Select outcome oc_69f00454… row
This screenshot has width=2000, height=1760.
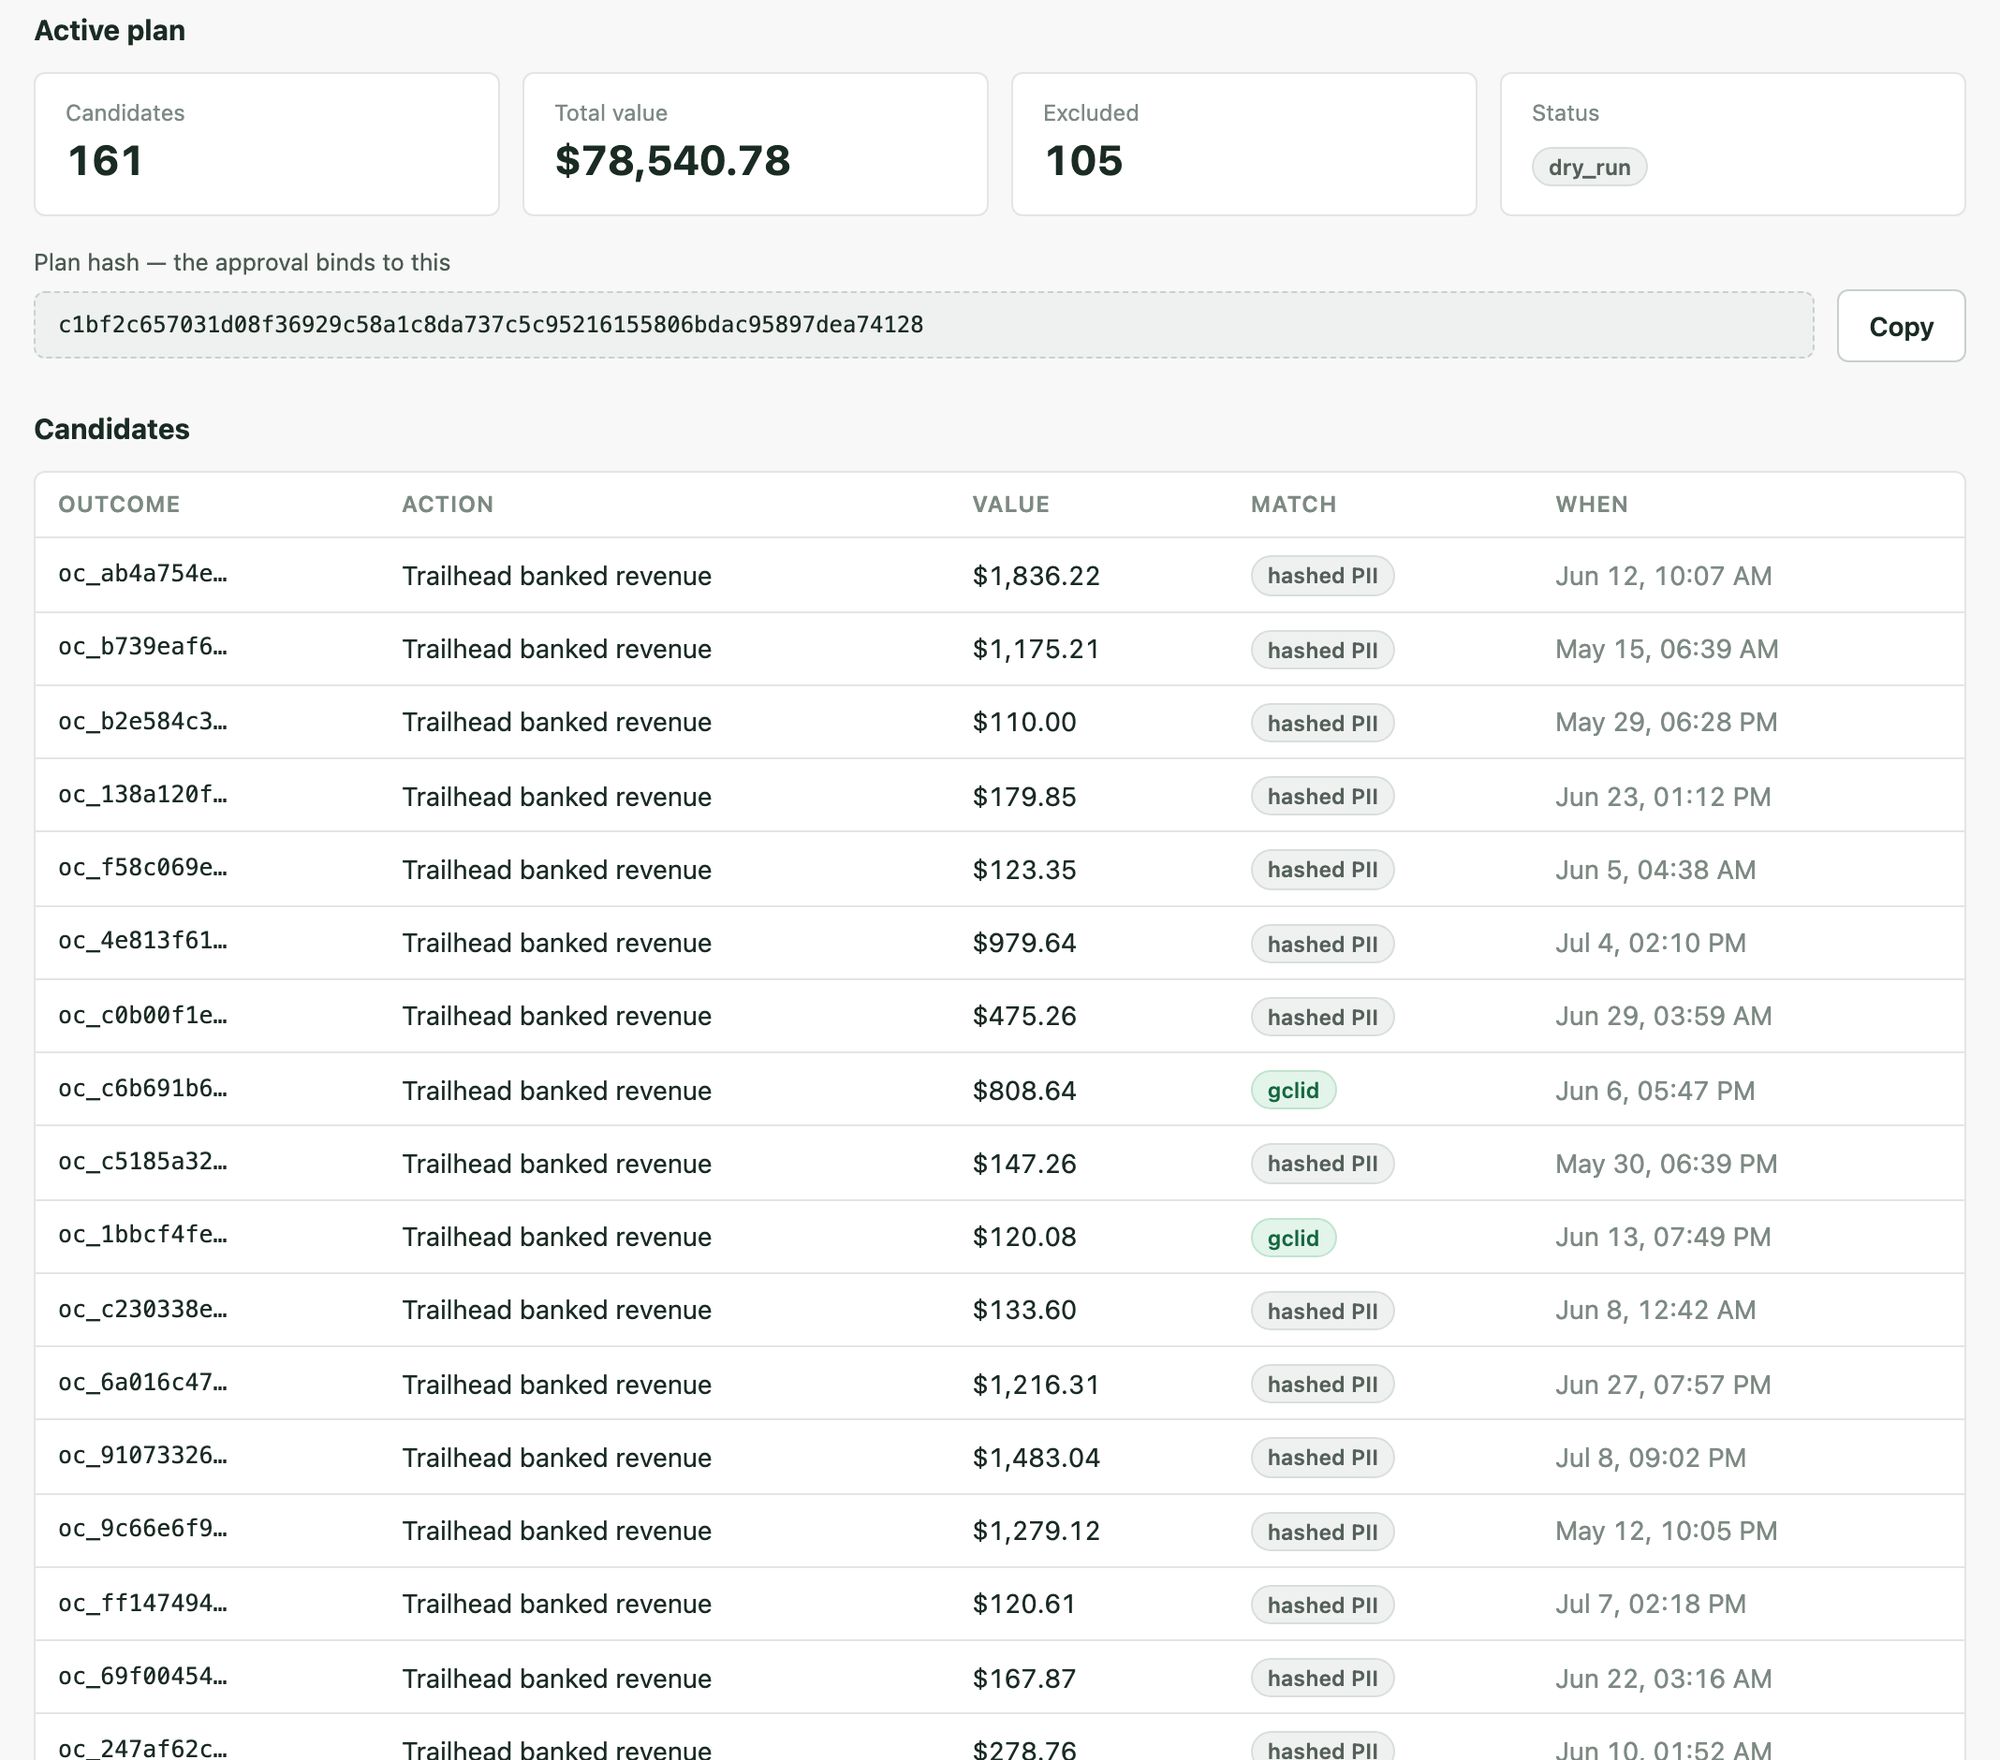coord(1000,1678)
